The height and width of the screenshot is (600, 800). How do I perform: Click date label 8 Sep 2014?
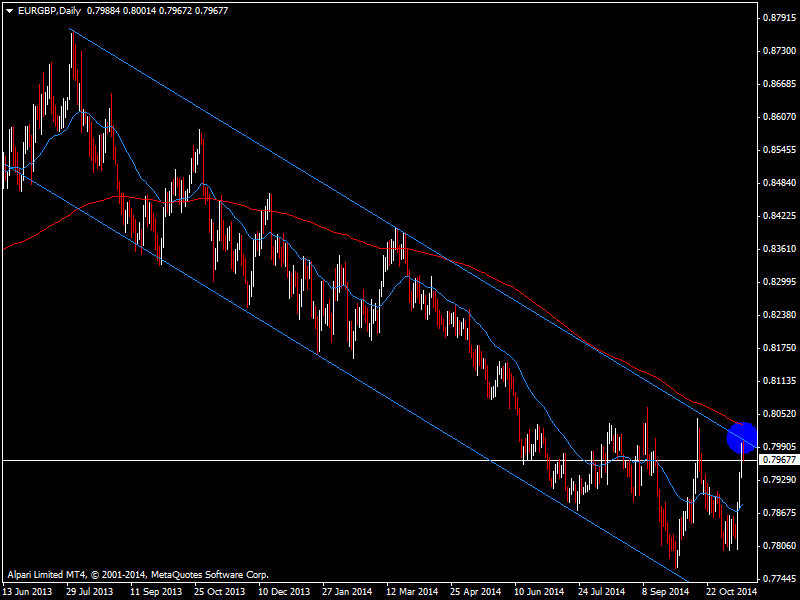666,592
